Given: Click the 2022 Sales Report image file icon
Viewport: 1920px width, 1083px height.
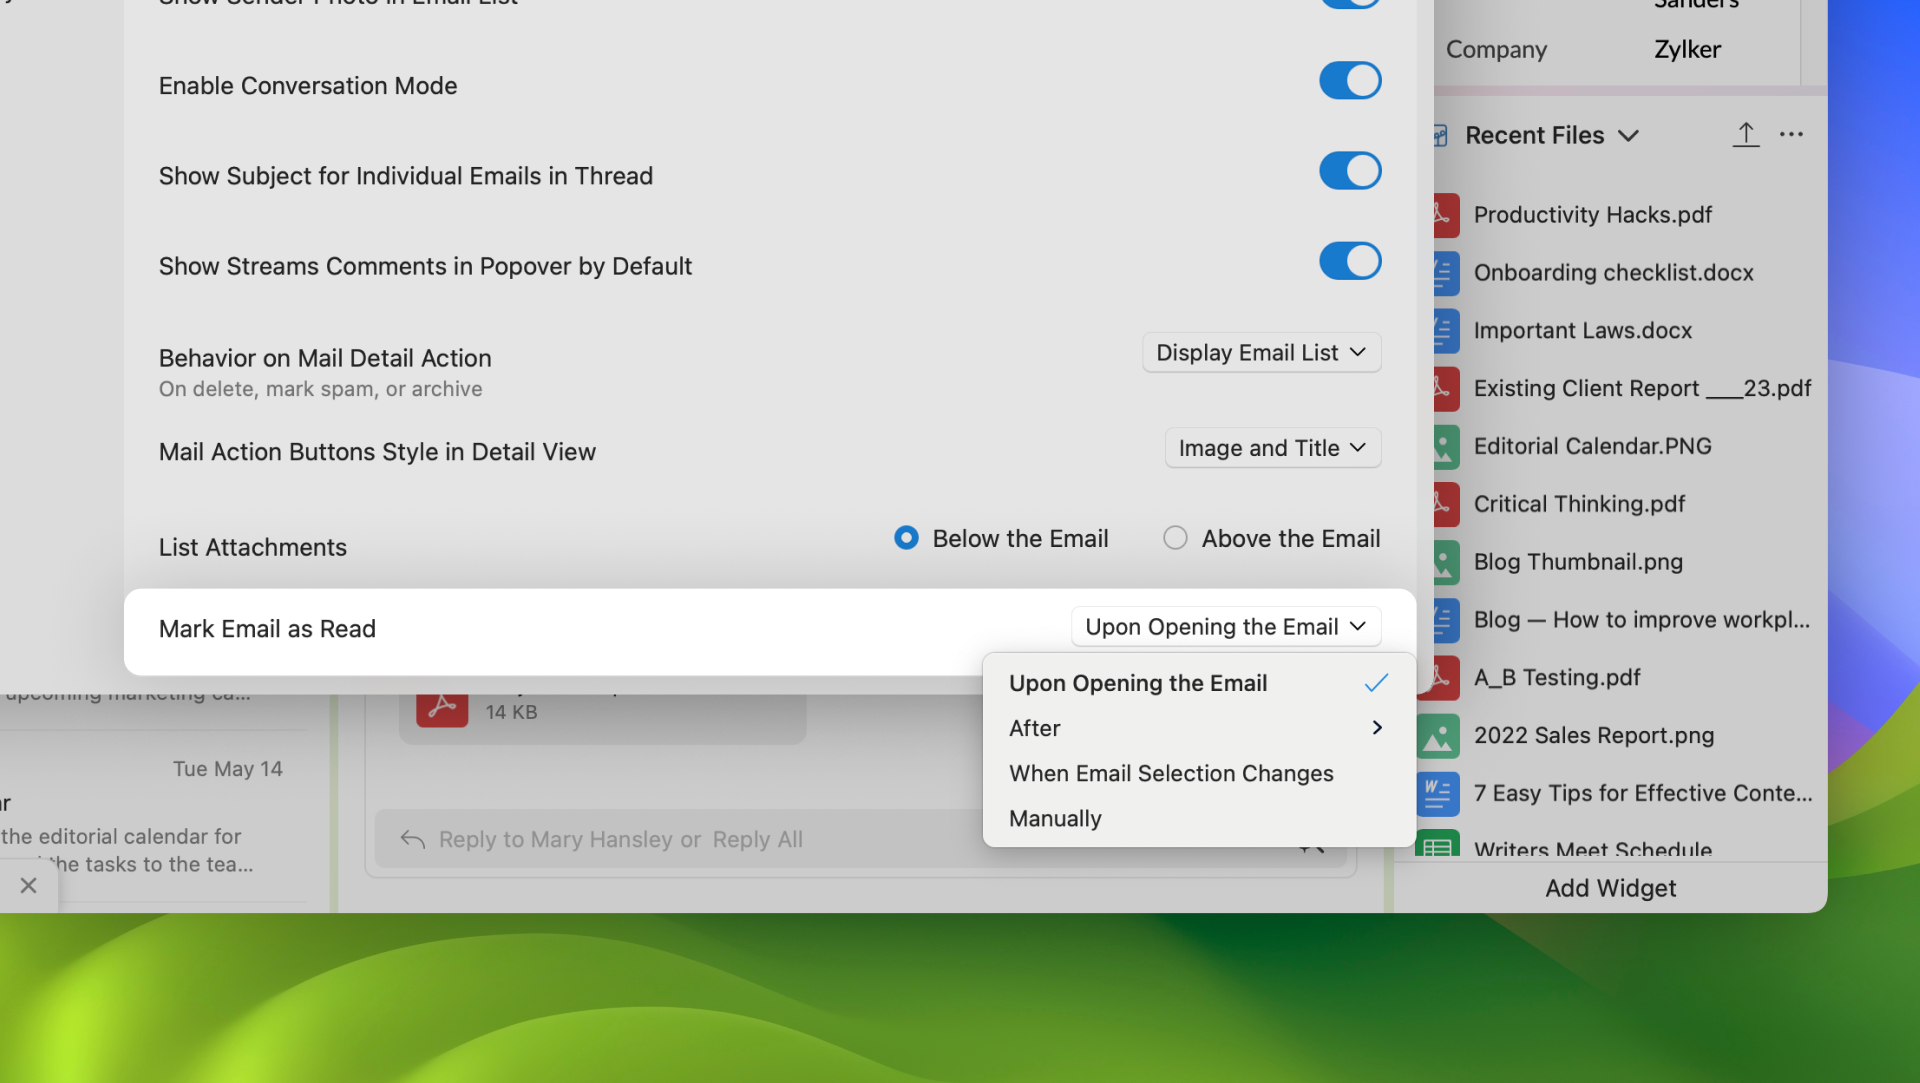Looking at the screenshot, I should tap(1438, 736).
